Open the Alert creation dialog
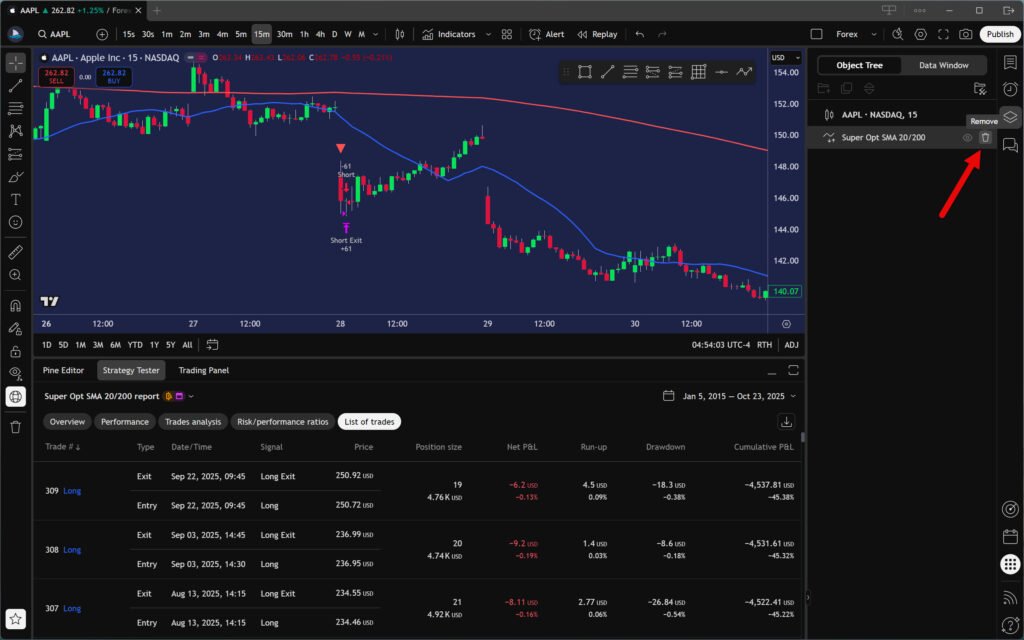Screen dimensions: 1024x640 coord(547,34)
